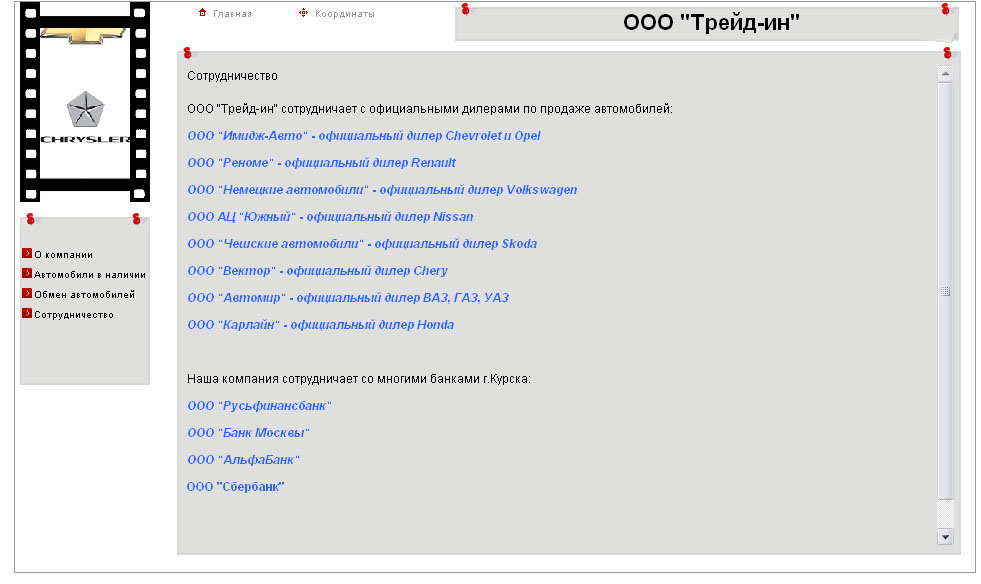Click the red arrow icon beside О компании
The height and width of the screenshot is (584, 981).
(x=27, y=254)
